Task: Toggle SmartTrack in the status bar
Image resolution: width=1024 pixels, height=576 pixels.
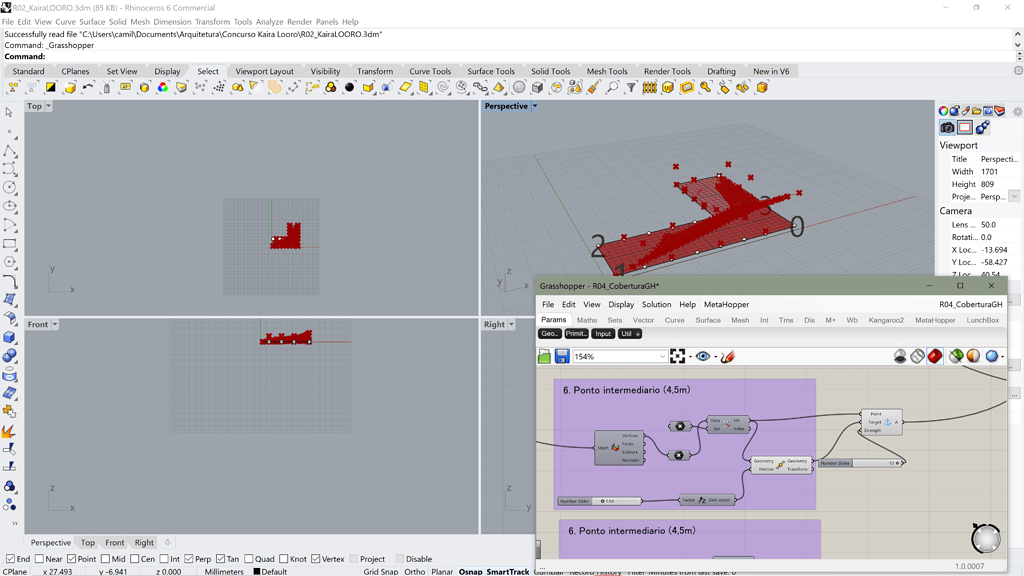Action: [507, 571]
